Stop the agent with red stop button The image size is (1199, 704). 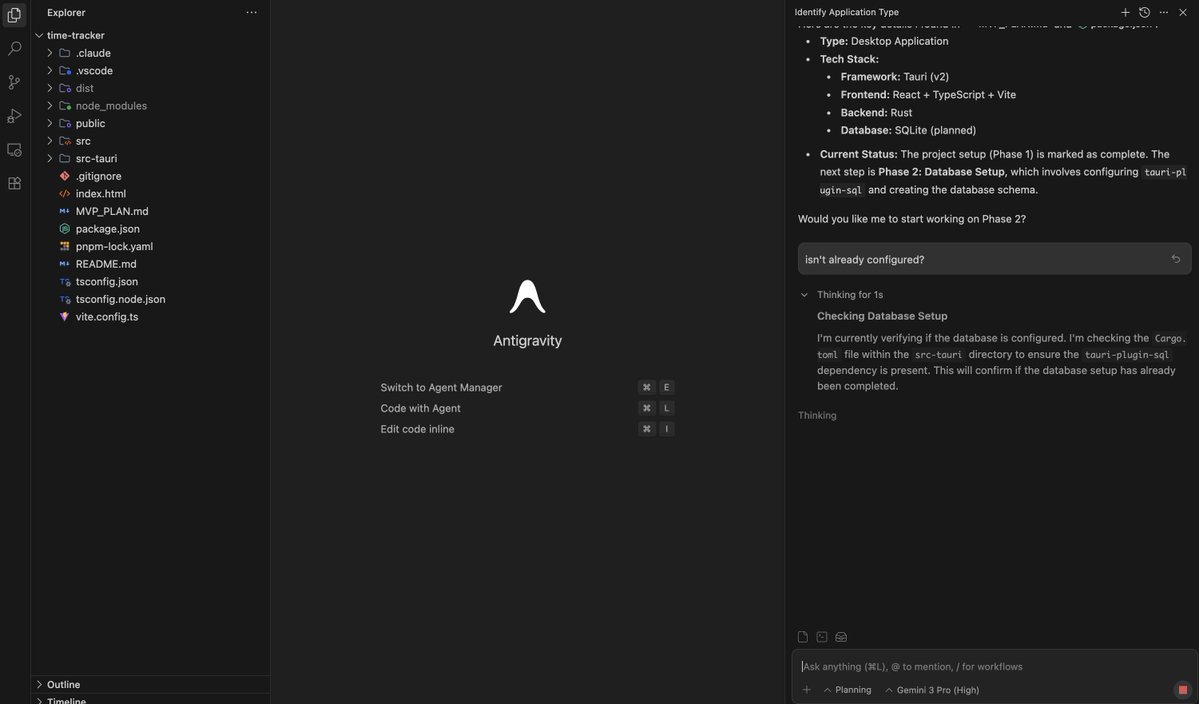pyautogui.click(x=1183, y=689)
